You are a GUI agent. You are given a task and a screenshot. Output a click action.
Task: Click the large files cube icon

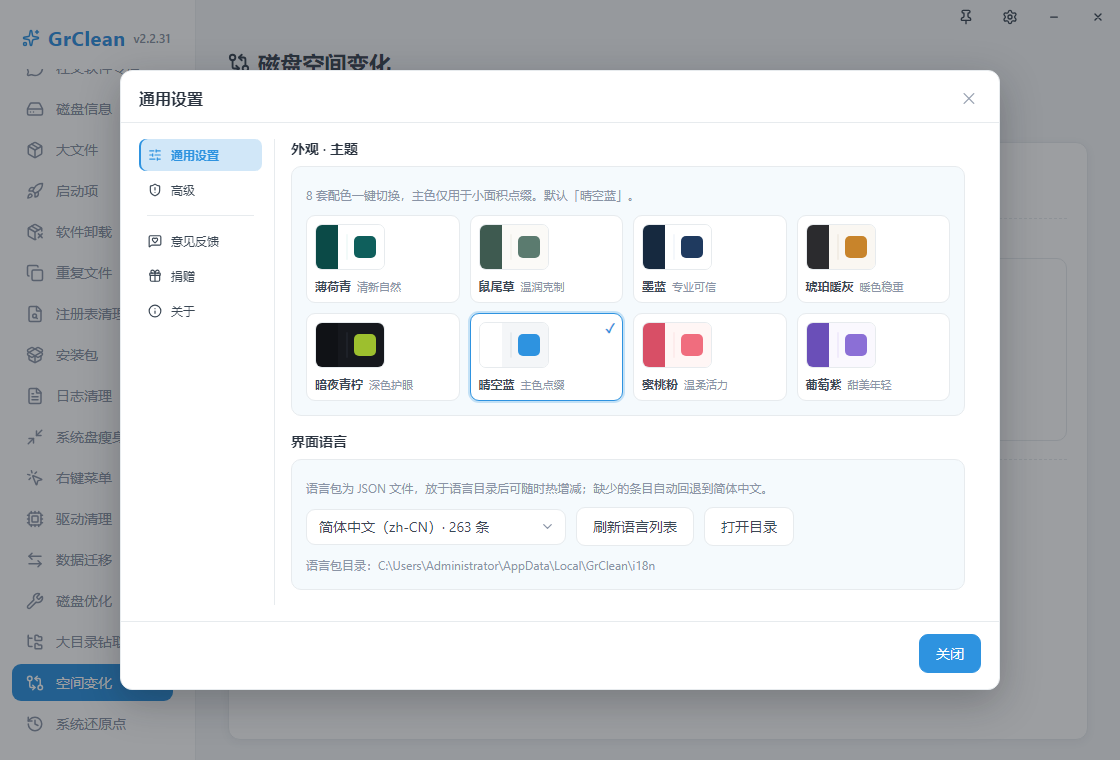pyautogui.click(x=35, y=150)
